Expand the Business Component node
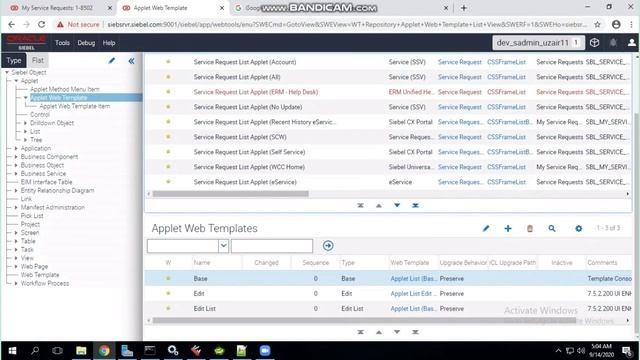This screenshot has height=360, width=640. (x=16, y=157)
